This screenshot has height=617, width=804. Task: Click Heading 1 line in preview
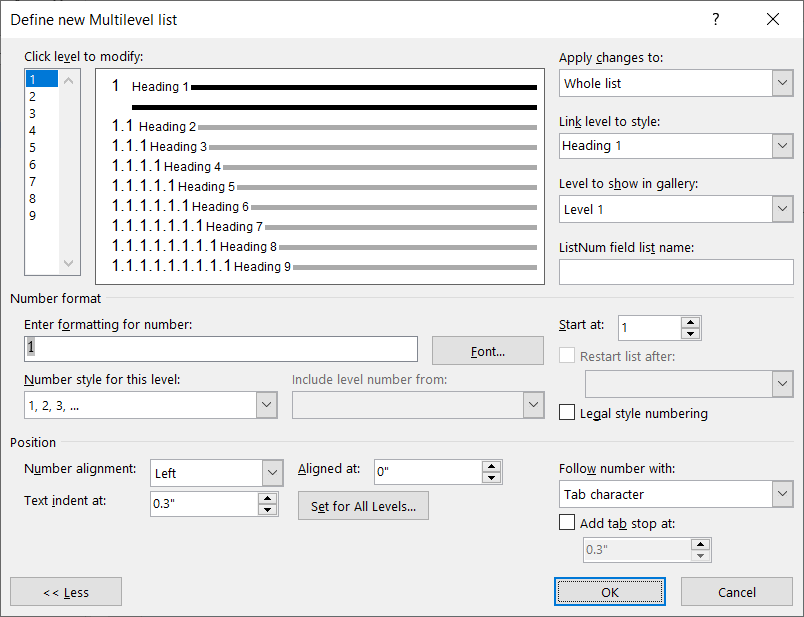click(324, 87)
